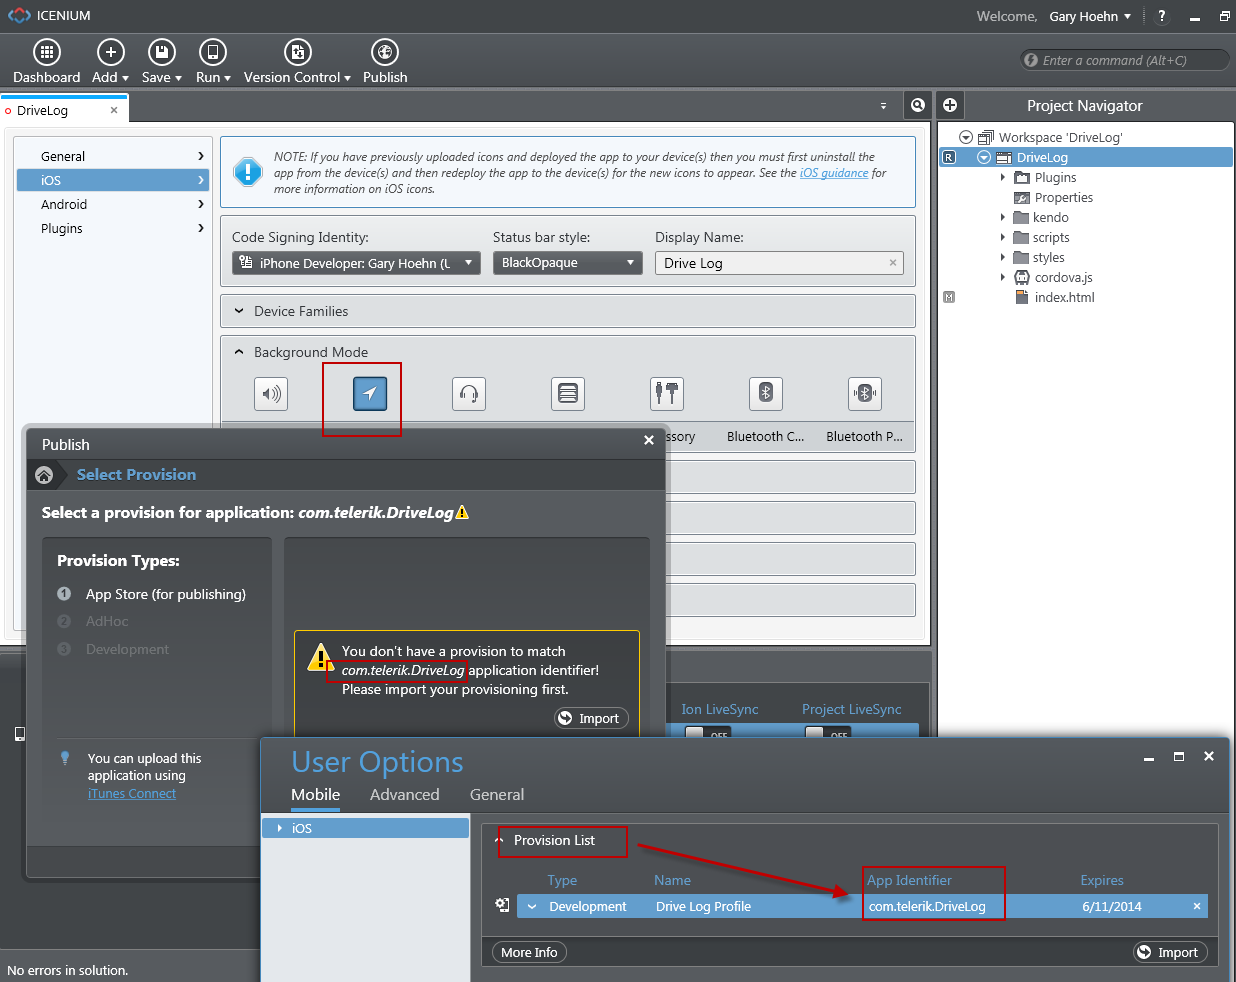Toggle the Project LiveSync switch
The image size is (1236, 982).
(827, 732)
